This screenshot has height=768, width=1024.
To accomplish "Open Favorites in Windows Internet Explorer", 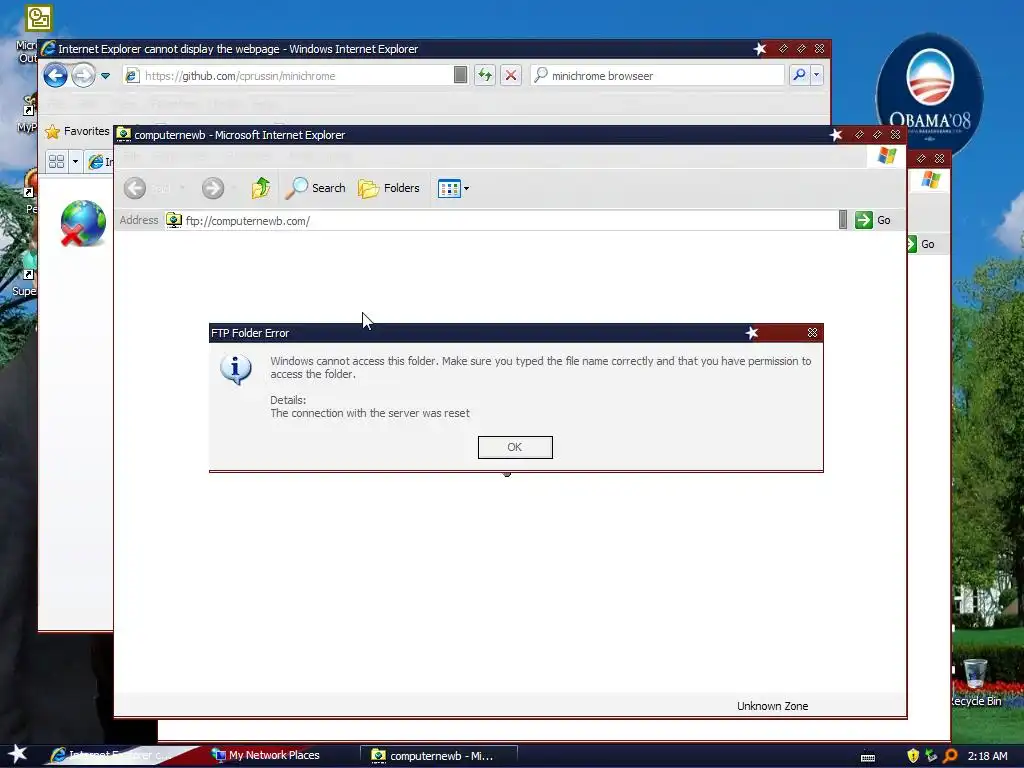I will [x=77, y=131].
